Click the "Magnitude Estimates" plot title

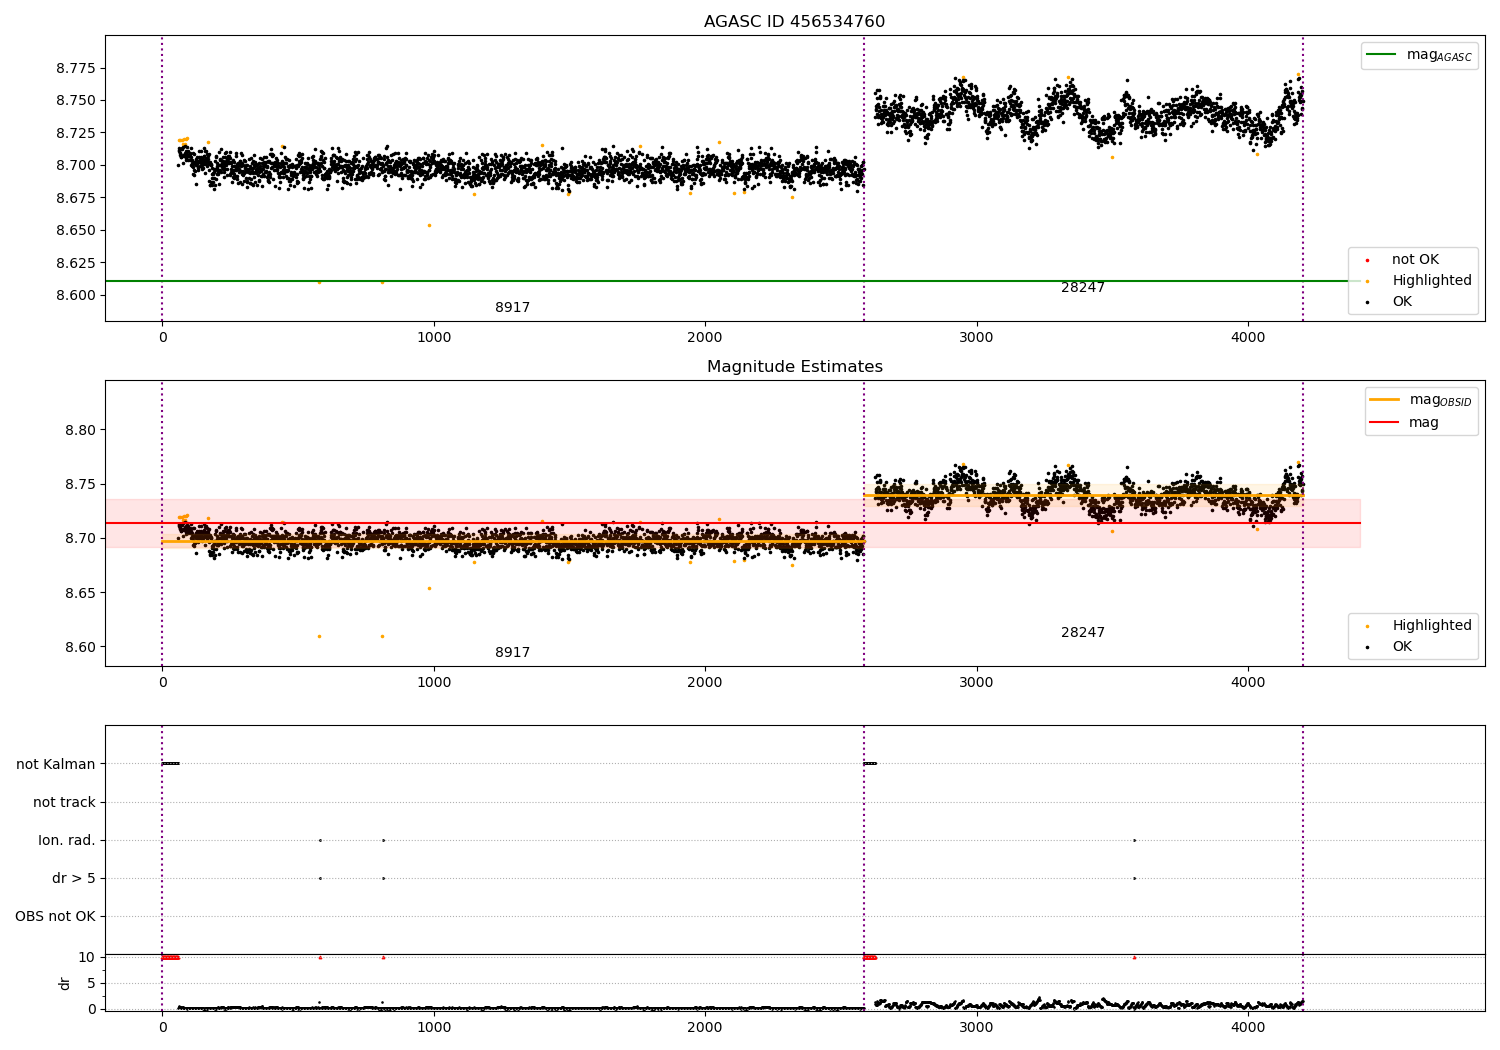tap(794, 367)
